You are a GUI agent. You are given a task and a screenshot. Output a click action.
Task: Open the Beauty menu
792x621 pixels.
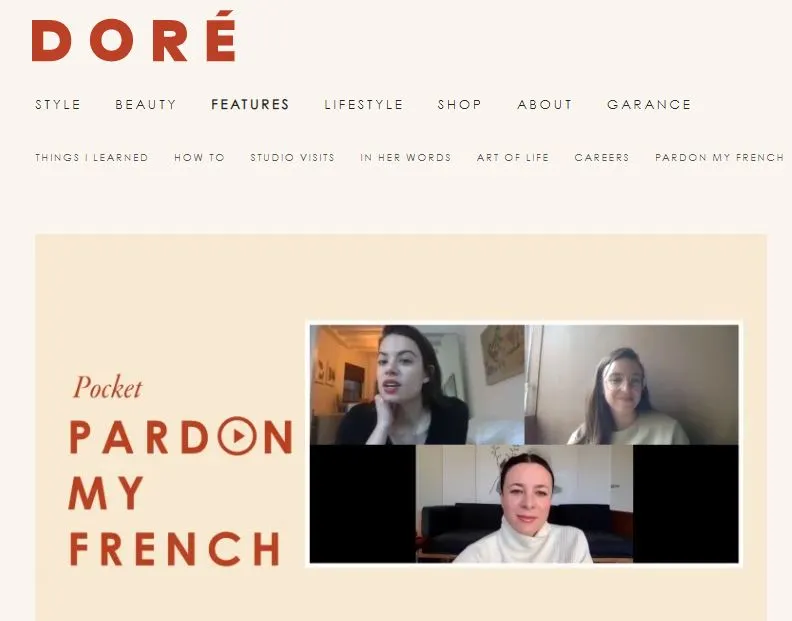[146, 105]
